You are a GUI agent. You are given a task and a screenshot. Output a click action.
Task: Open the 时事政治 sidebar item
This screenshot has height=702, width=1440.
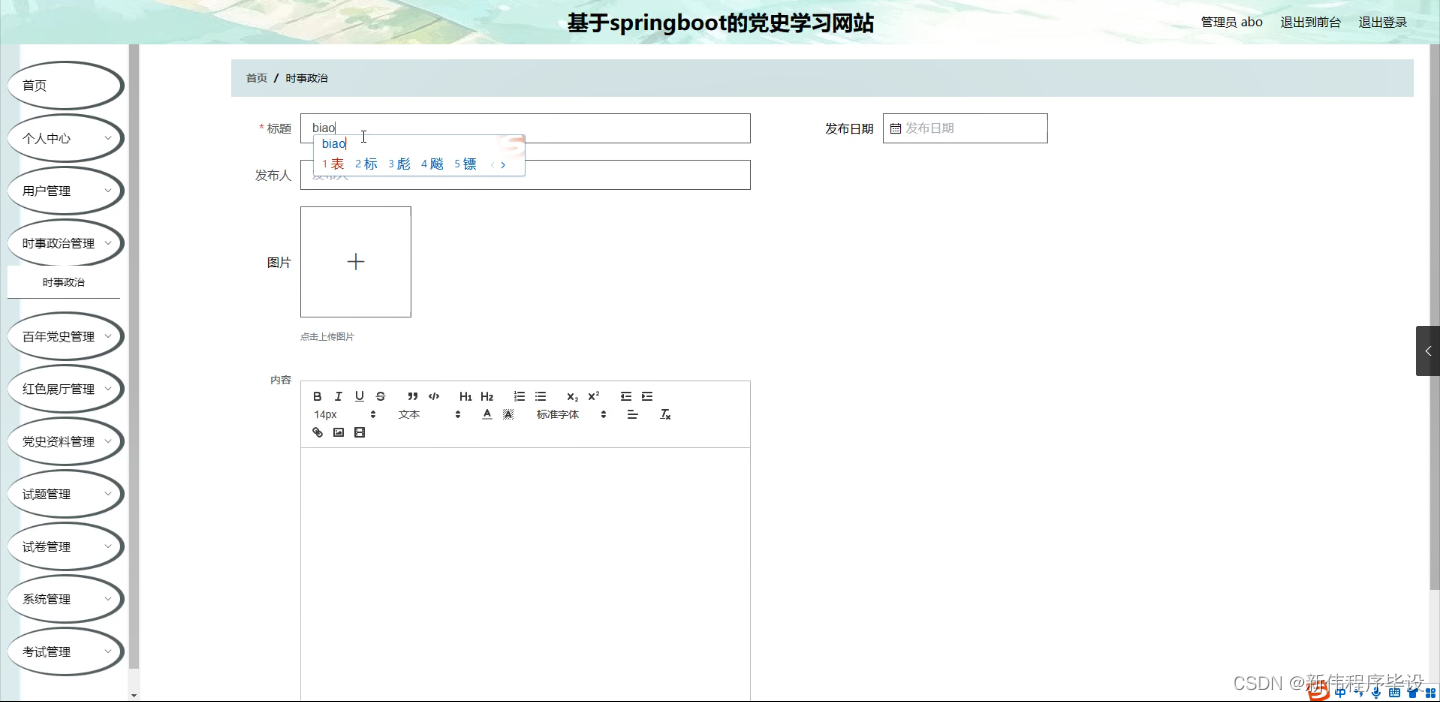65,281
